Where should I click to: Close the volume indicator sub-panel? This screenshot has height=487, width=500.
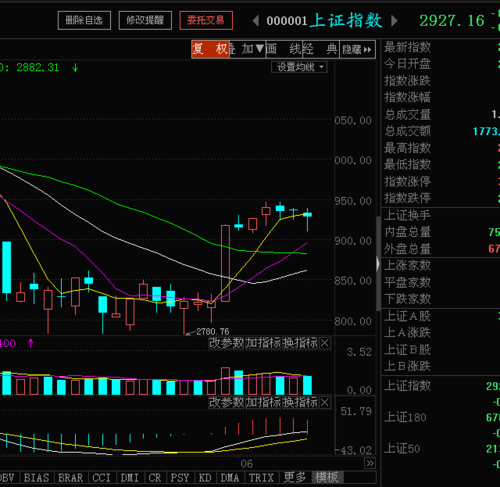325,343
